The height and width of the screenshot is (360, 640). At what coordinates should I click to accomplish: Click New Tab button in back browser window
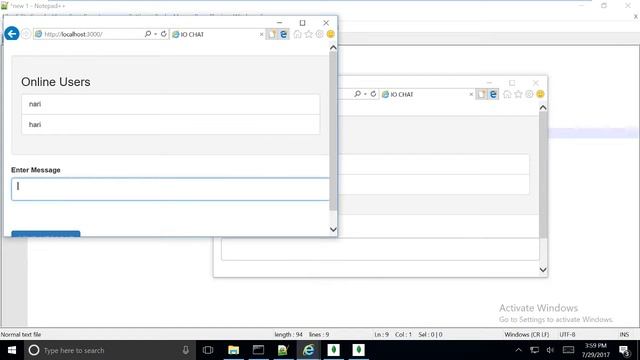coord(482,94)
